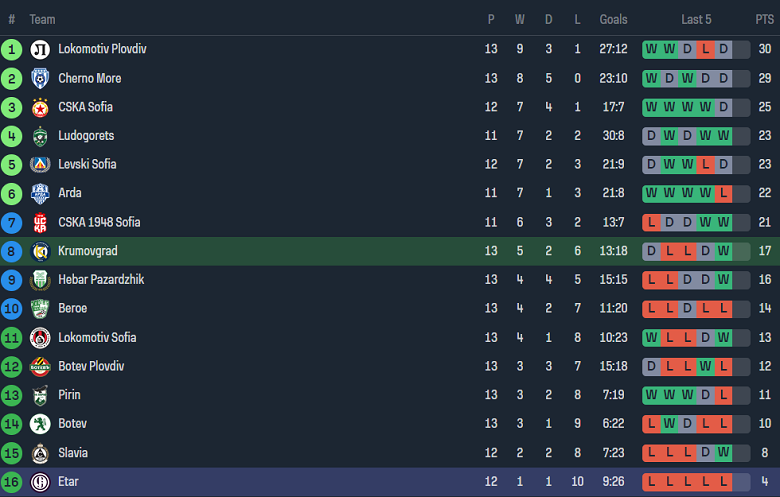
Task: Click the CSKA Sofia club crest
Action: click(40, 107)
